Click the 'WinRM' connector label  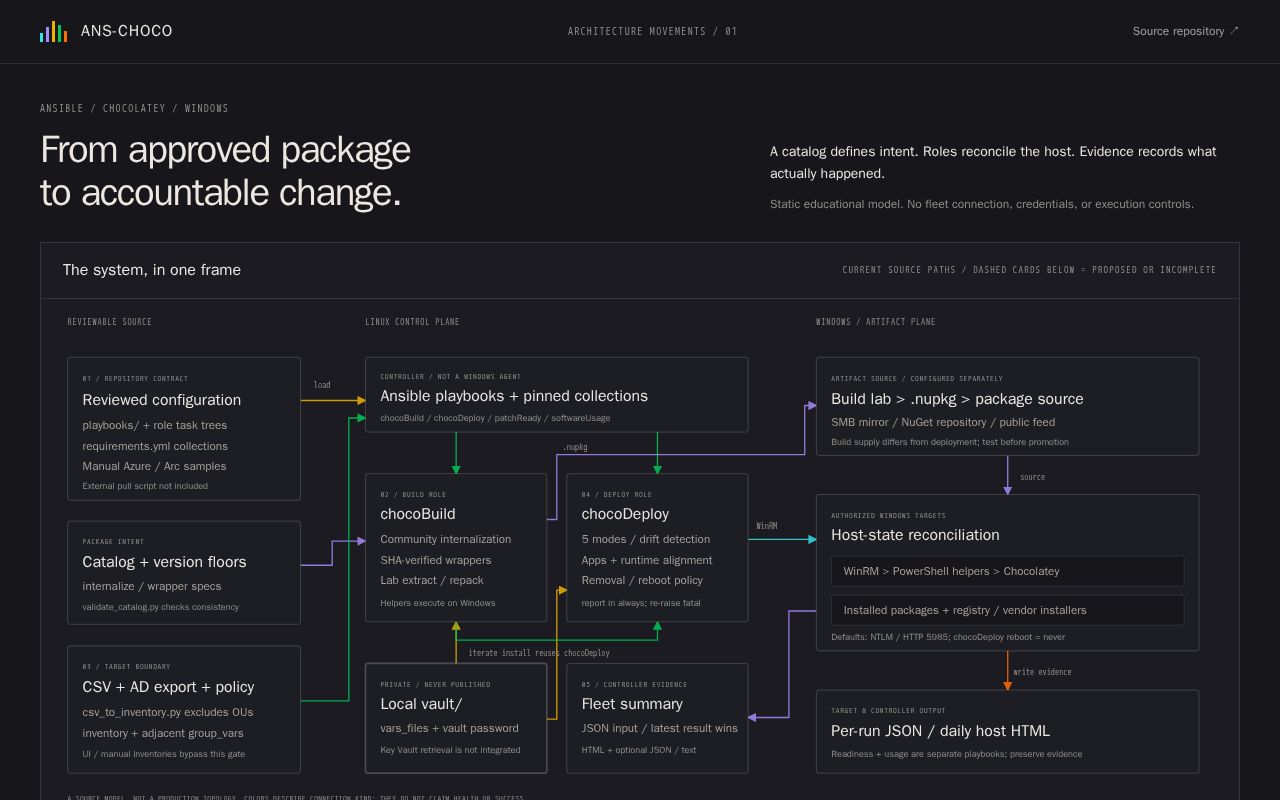click(x=766, y=526)
